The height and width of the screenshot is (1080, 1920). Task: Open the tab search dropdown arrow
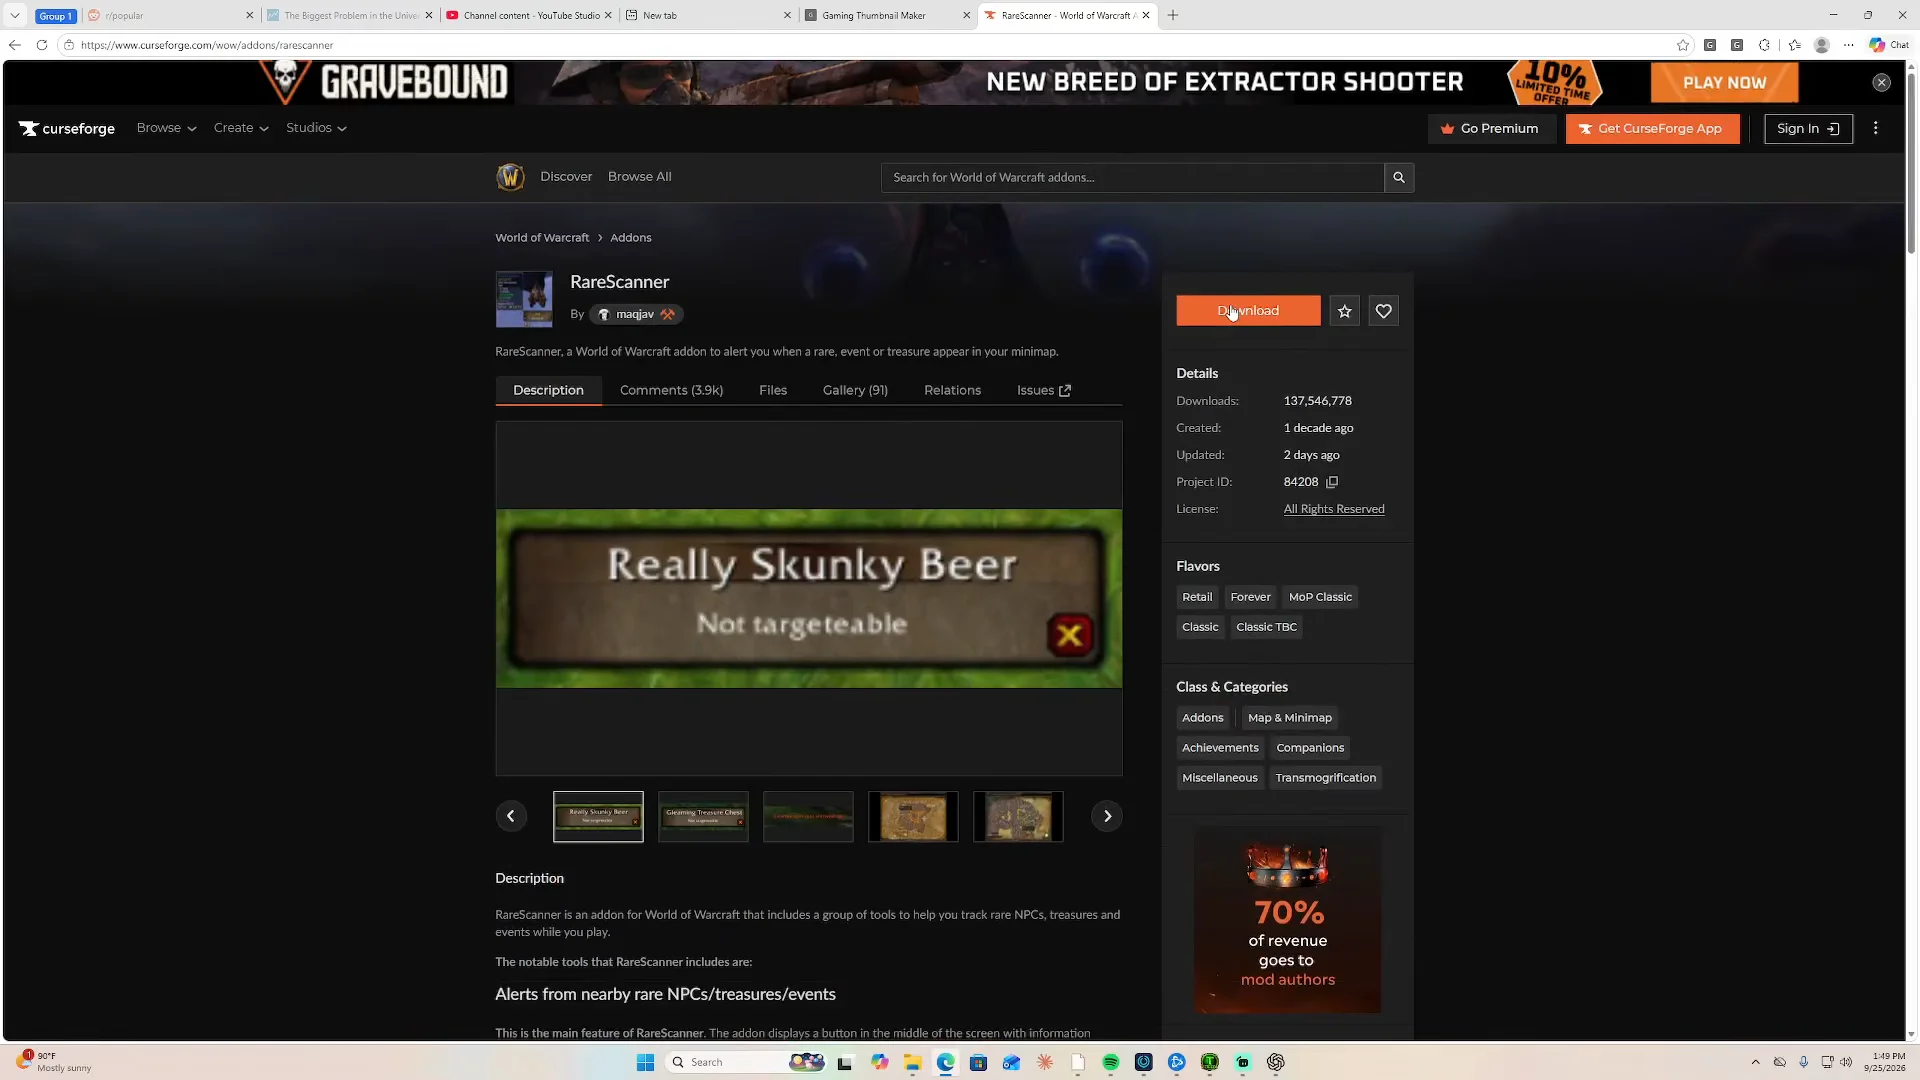[15, 15]
